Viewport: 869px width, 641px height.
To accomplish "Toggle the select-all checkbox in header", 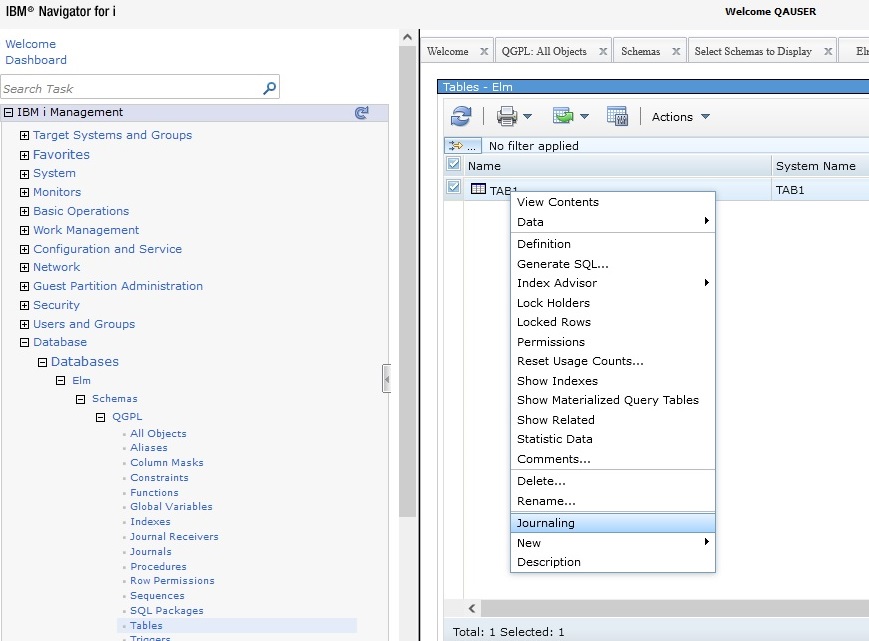I will pos(454,165).
